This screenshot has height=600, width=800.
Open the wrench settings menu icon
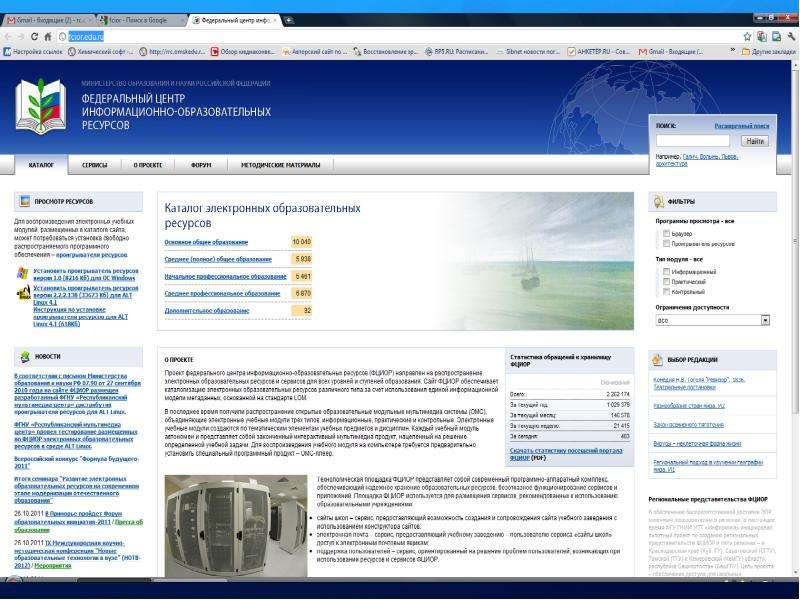click(792, 37)
